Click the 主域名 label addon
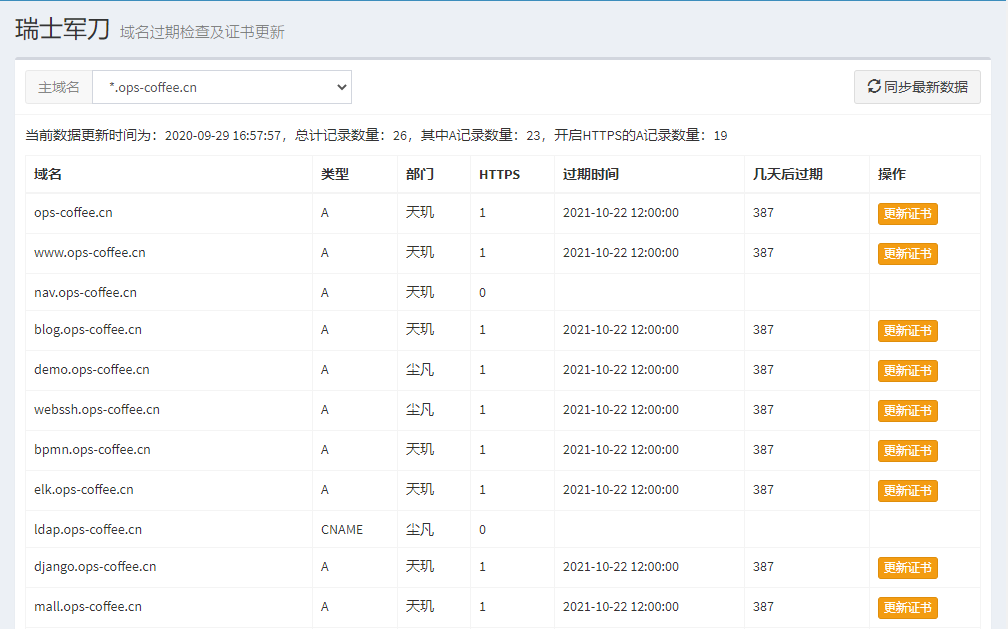Image resolution: width=1008 pixels, height=629 pixels. [x=59, y=87]
